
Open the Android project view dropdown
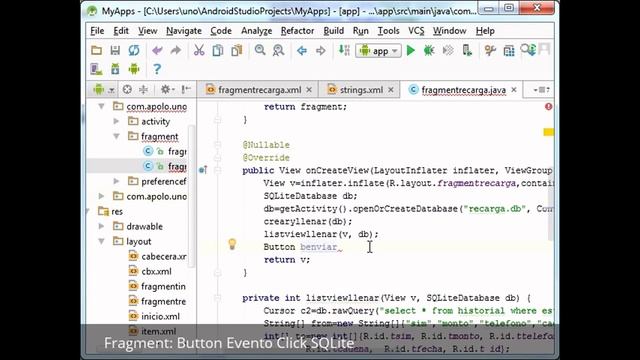click(x=104, y=89)
